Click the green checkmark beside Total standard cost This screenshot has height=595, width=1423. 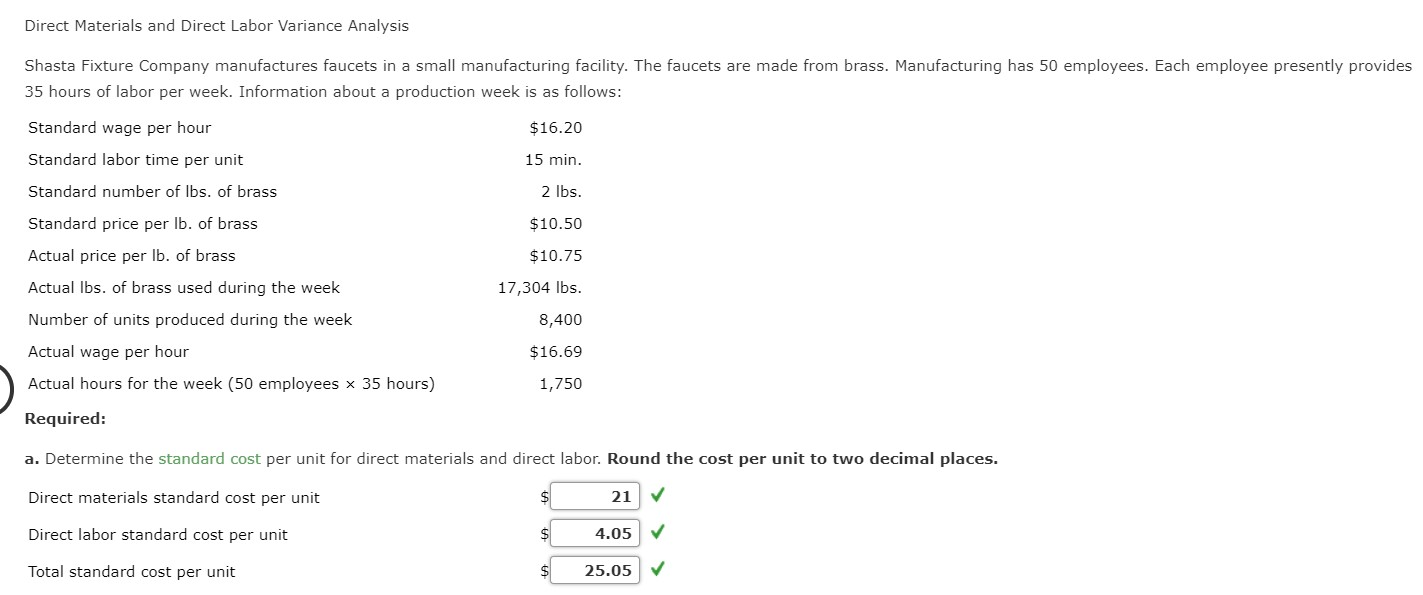657,570
